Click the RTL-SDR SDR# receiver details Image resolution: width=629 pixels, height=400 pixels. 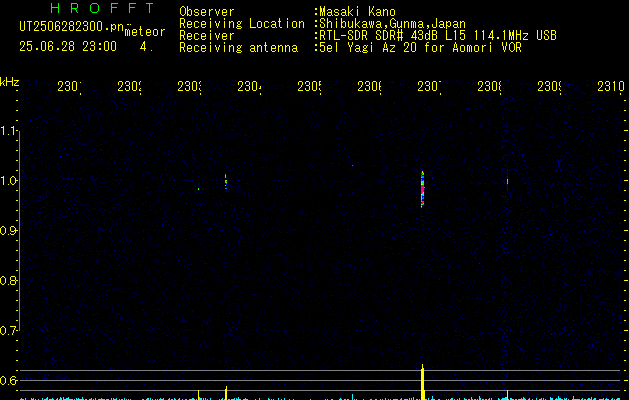tap(438, 36)
